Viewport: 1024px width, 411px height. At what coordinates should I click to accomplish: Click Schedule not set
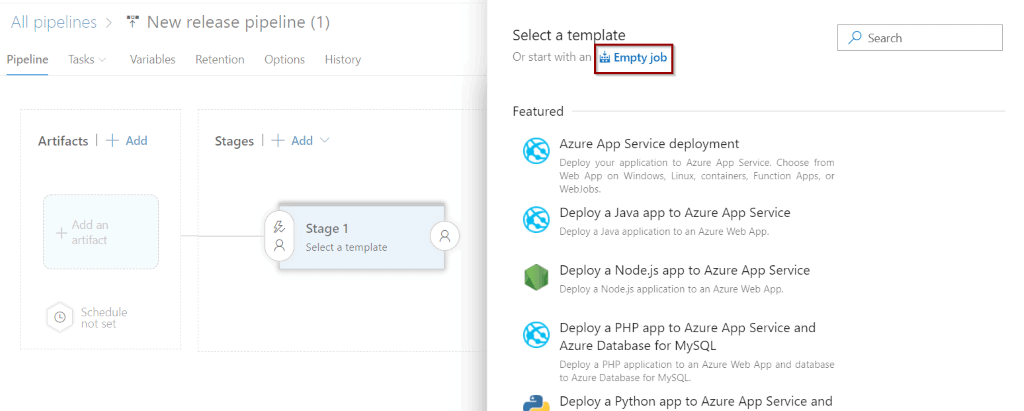click(x=104, y=318)
